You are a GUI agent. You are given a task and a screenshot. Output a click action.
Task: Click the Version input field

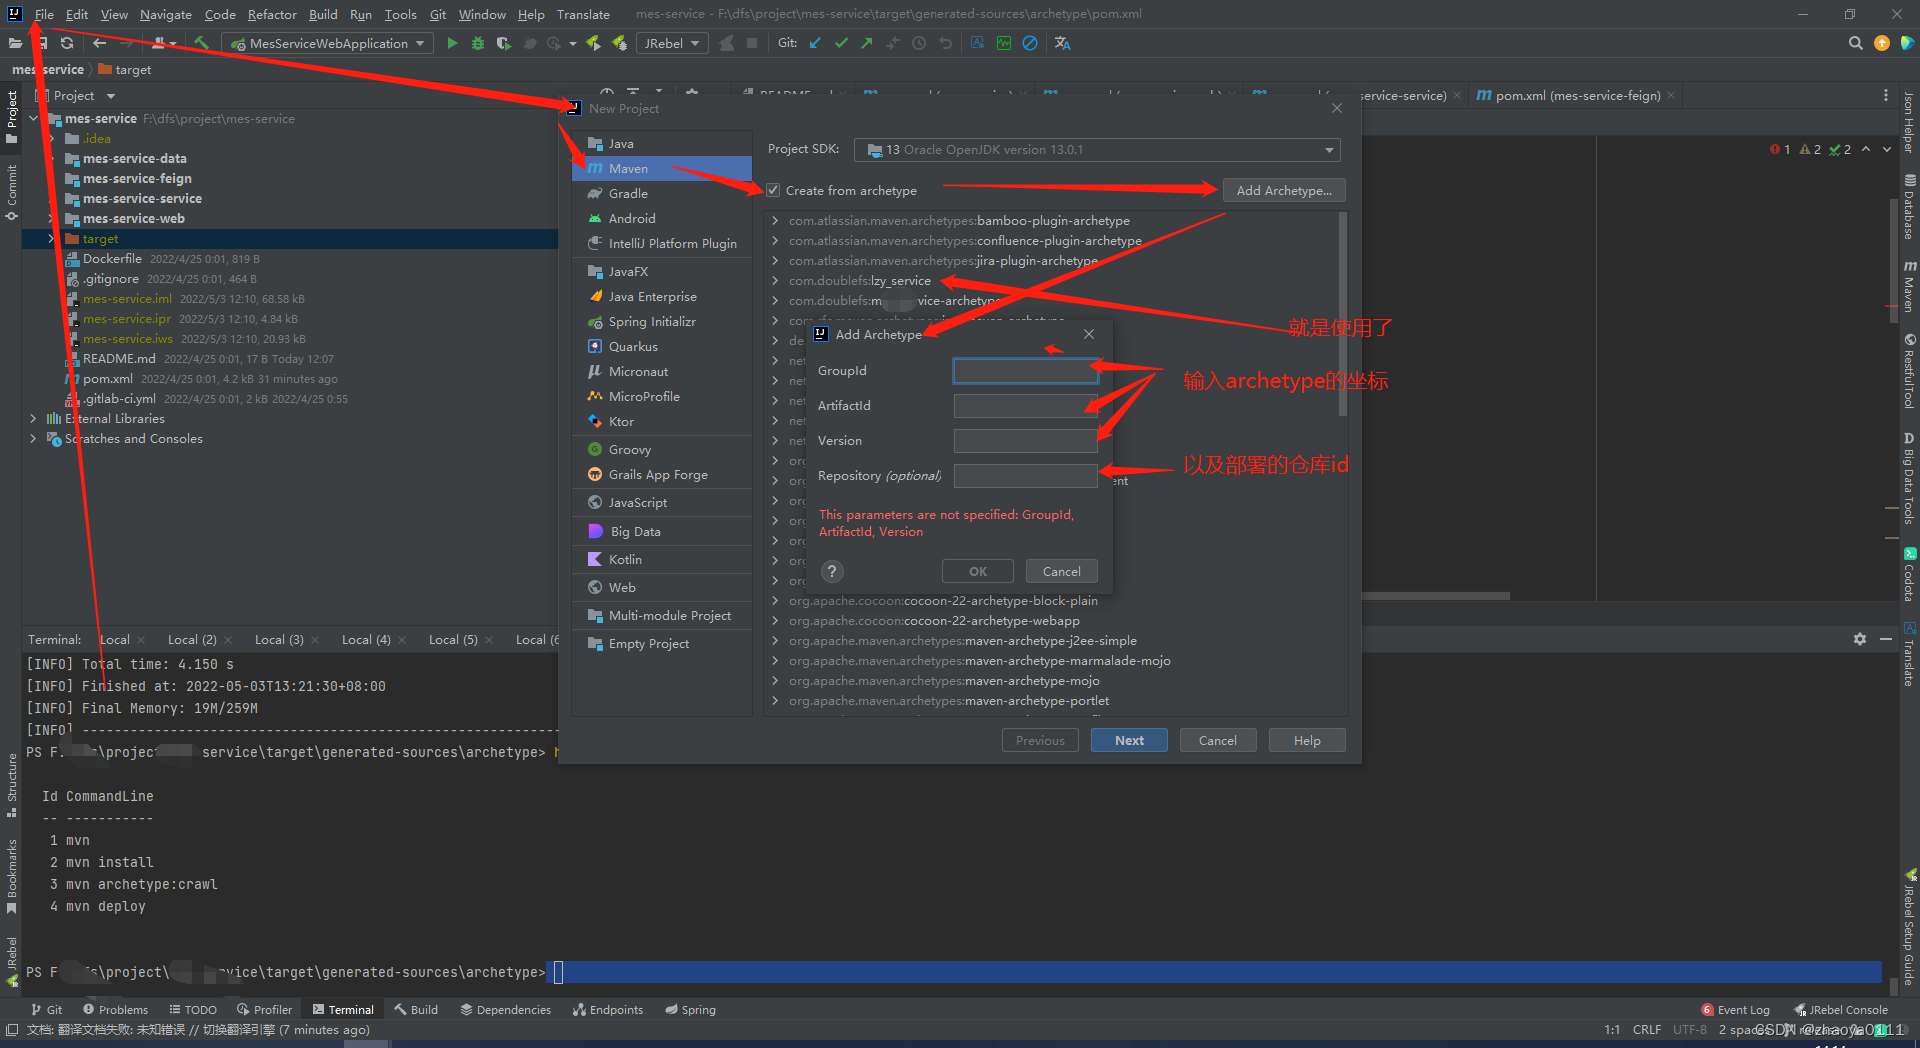point(1026,441)
